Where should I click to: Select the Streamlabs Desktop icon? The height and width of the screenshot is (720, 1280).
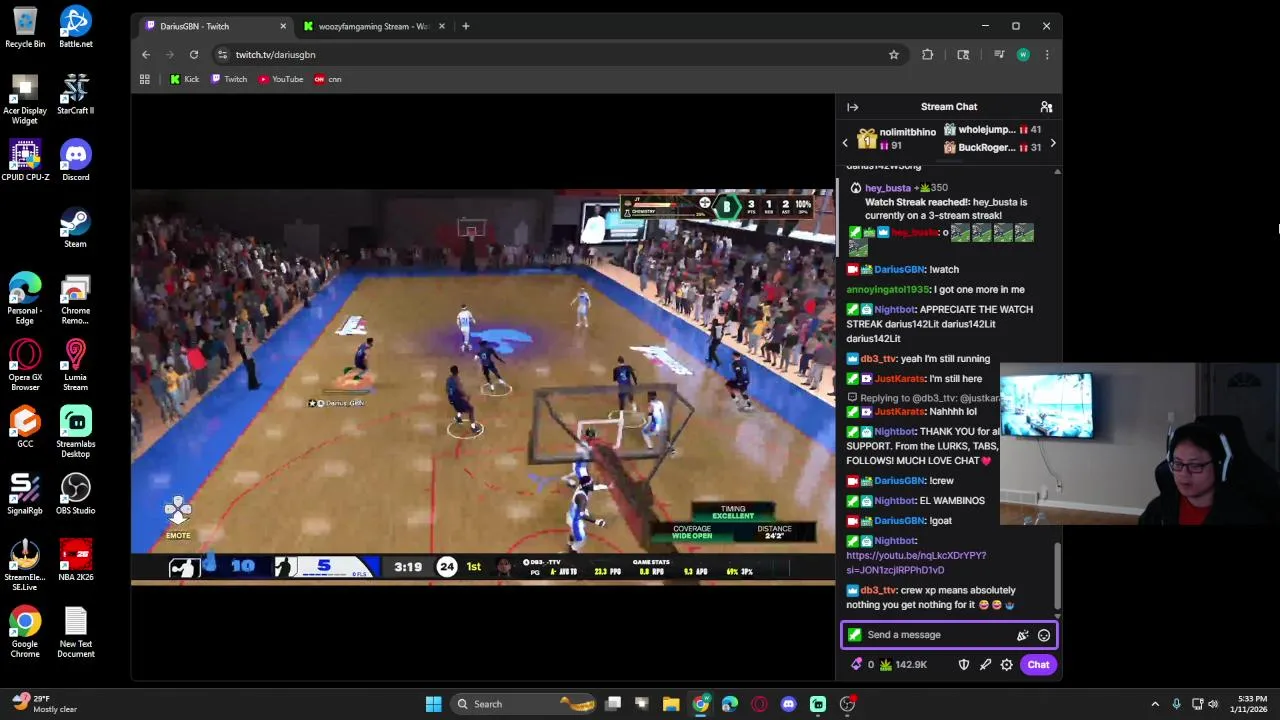(76, 431)
